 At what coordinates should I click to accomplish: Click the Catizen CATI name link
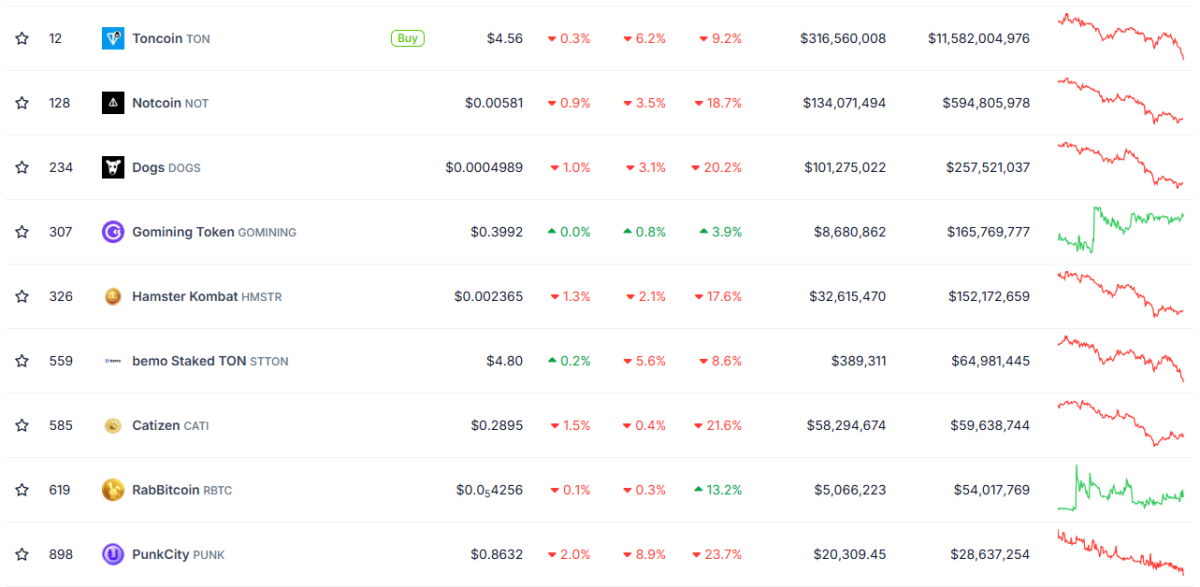(x=170, y=425)
